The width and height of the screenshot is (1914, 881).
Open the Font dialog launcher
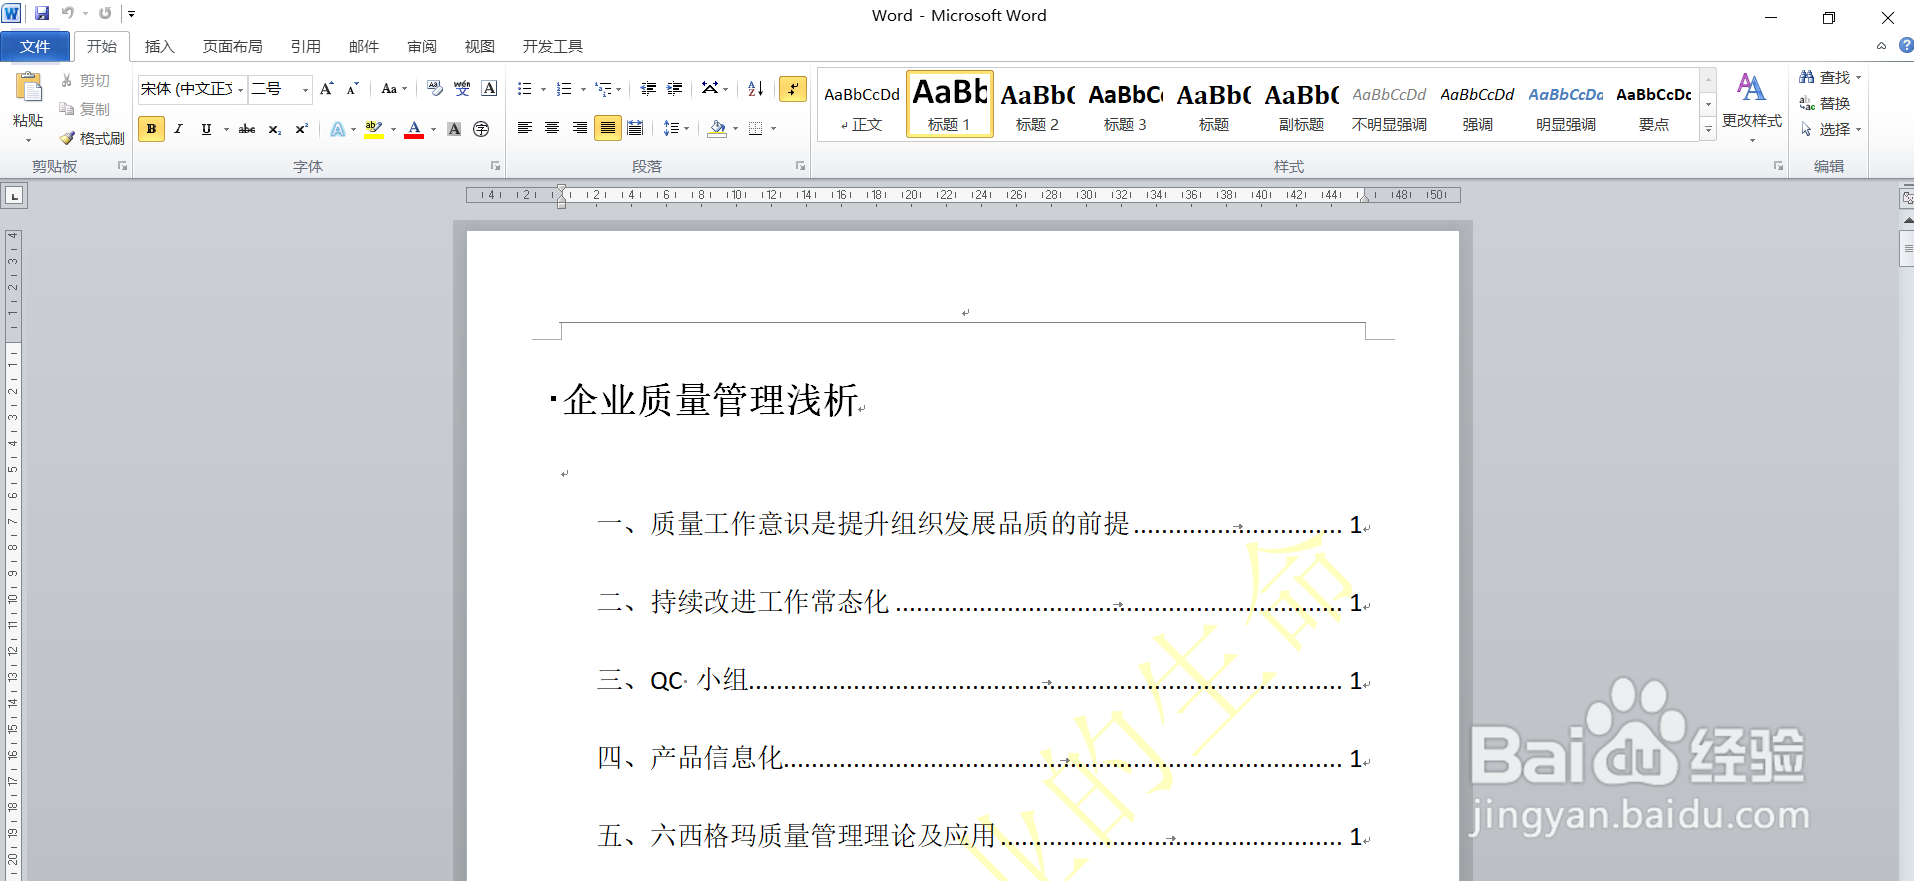[495, 166]
